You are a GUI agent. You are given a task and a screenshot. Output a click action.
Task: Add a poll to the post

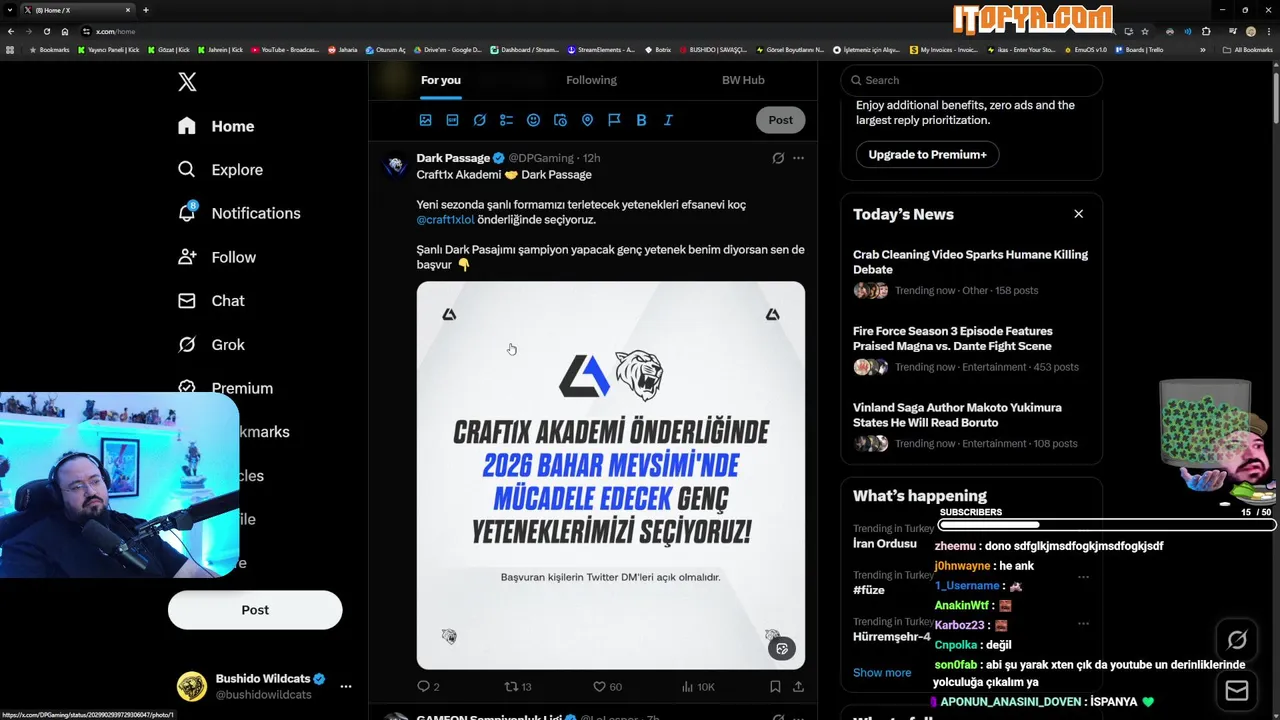[506, 120]
